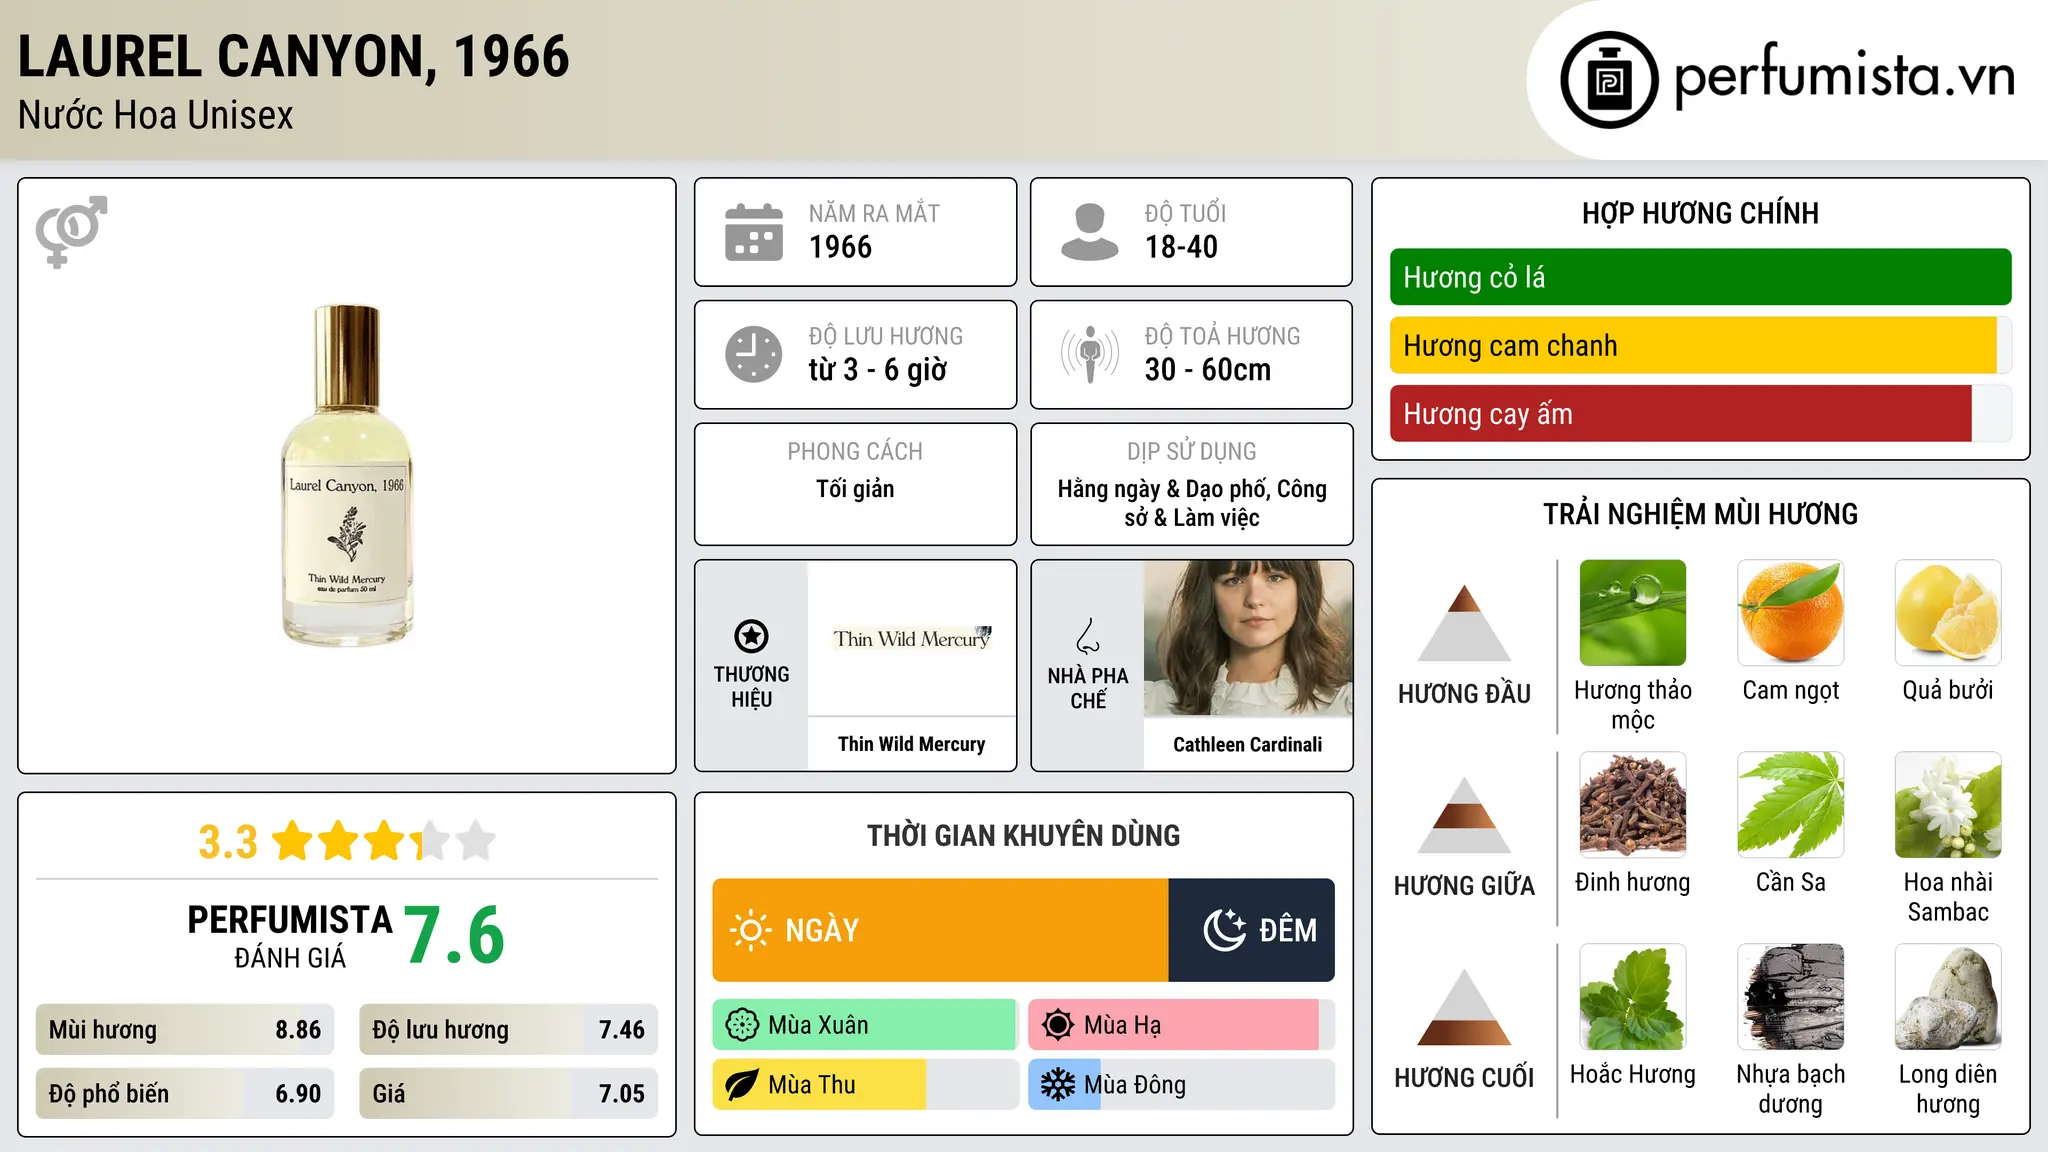The width and height of the screenshot is (2048, 1152).
Task: Click the yellow Hương cam chanh accord bar
Action: pos(1693,345)
